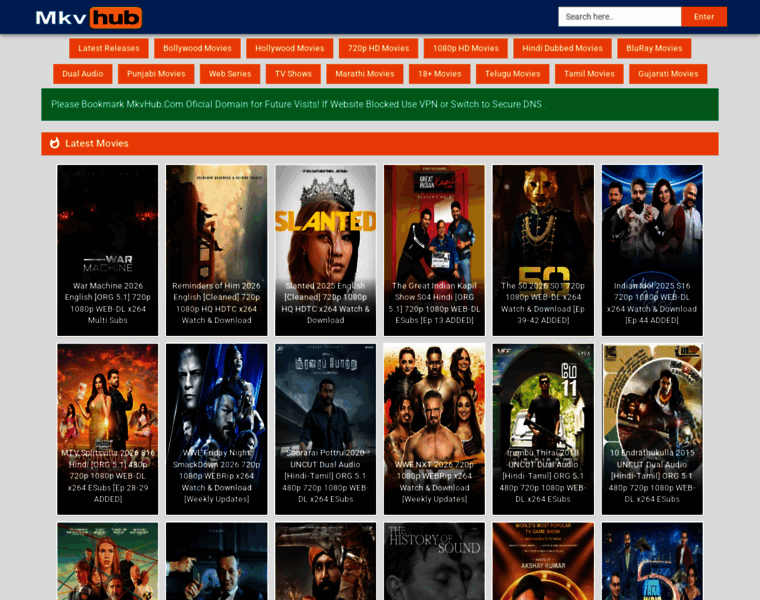Open the MTV Splitsvilla 2026 S16 card
This screenshot has width=760, height=600.
[108, 429]
